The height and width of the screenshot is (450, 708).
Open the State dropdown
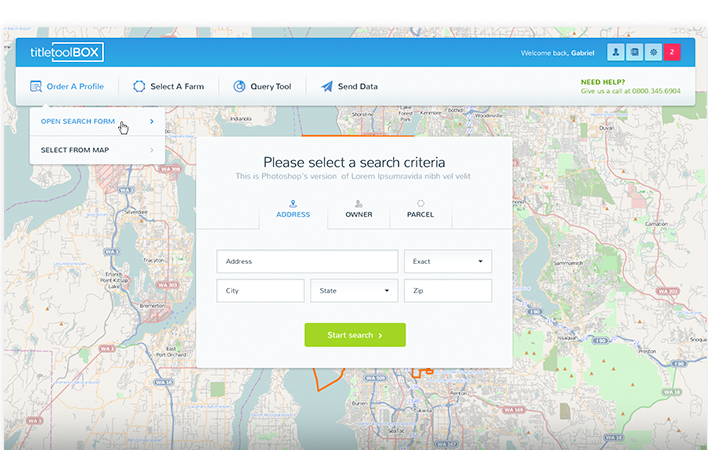pos(354,291)
